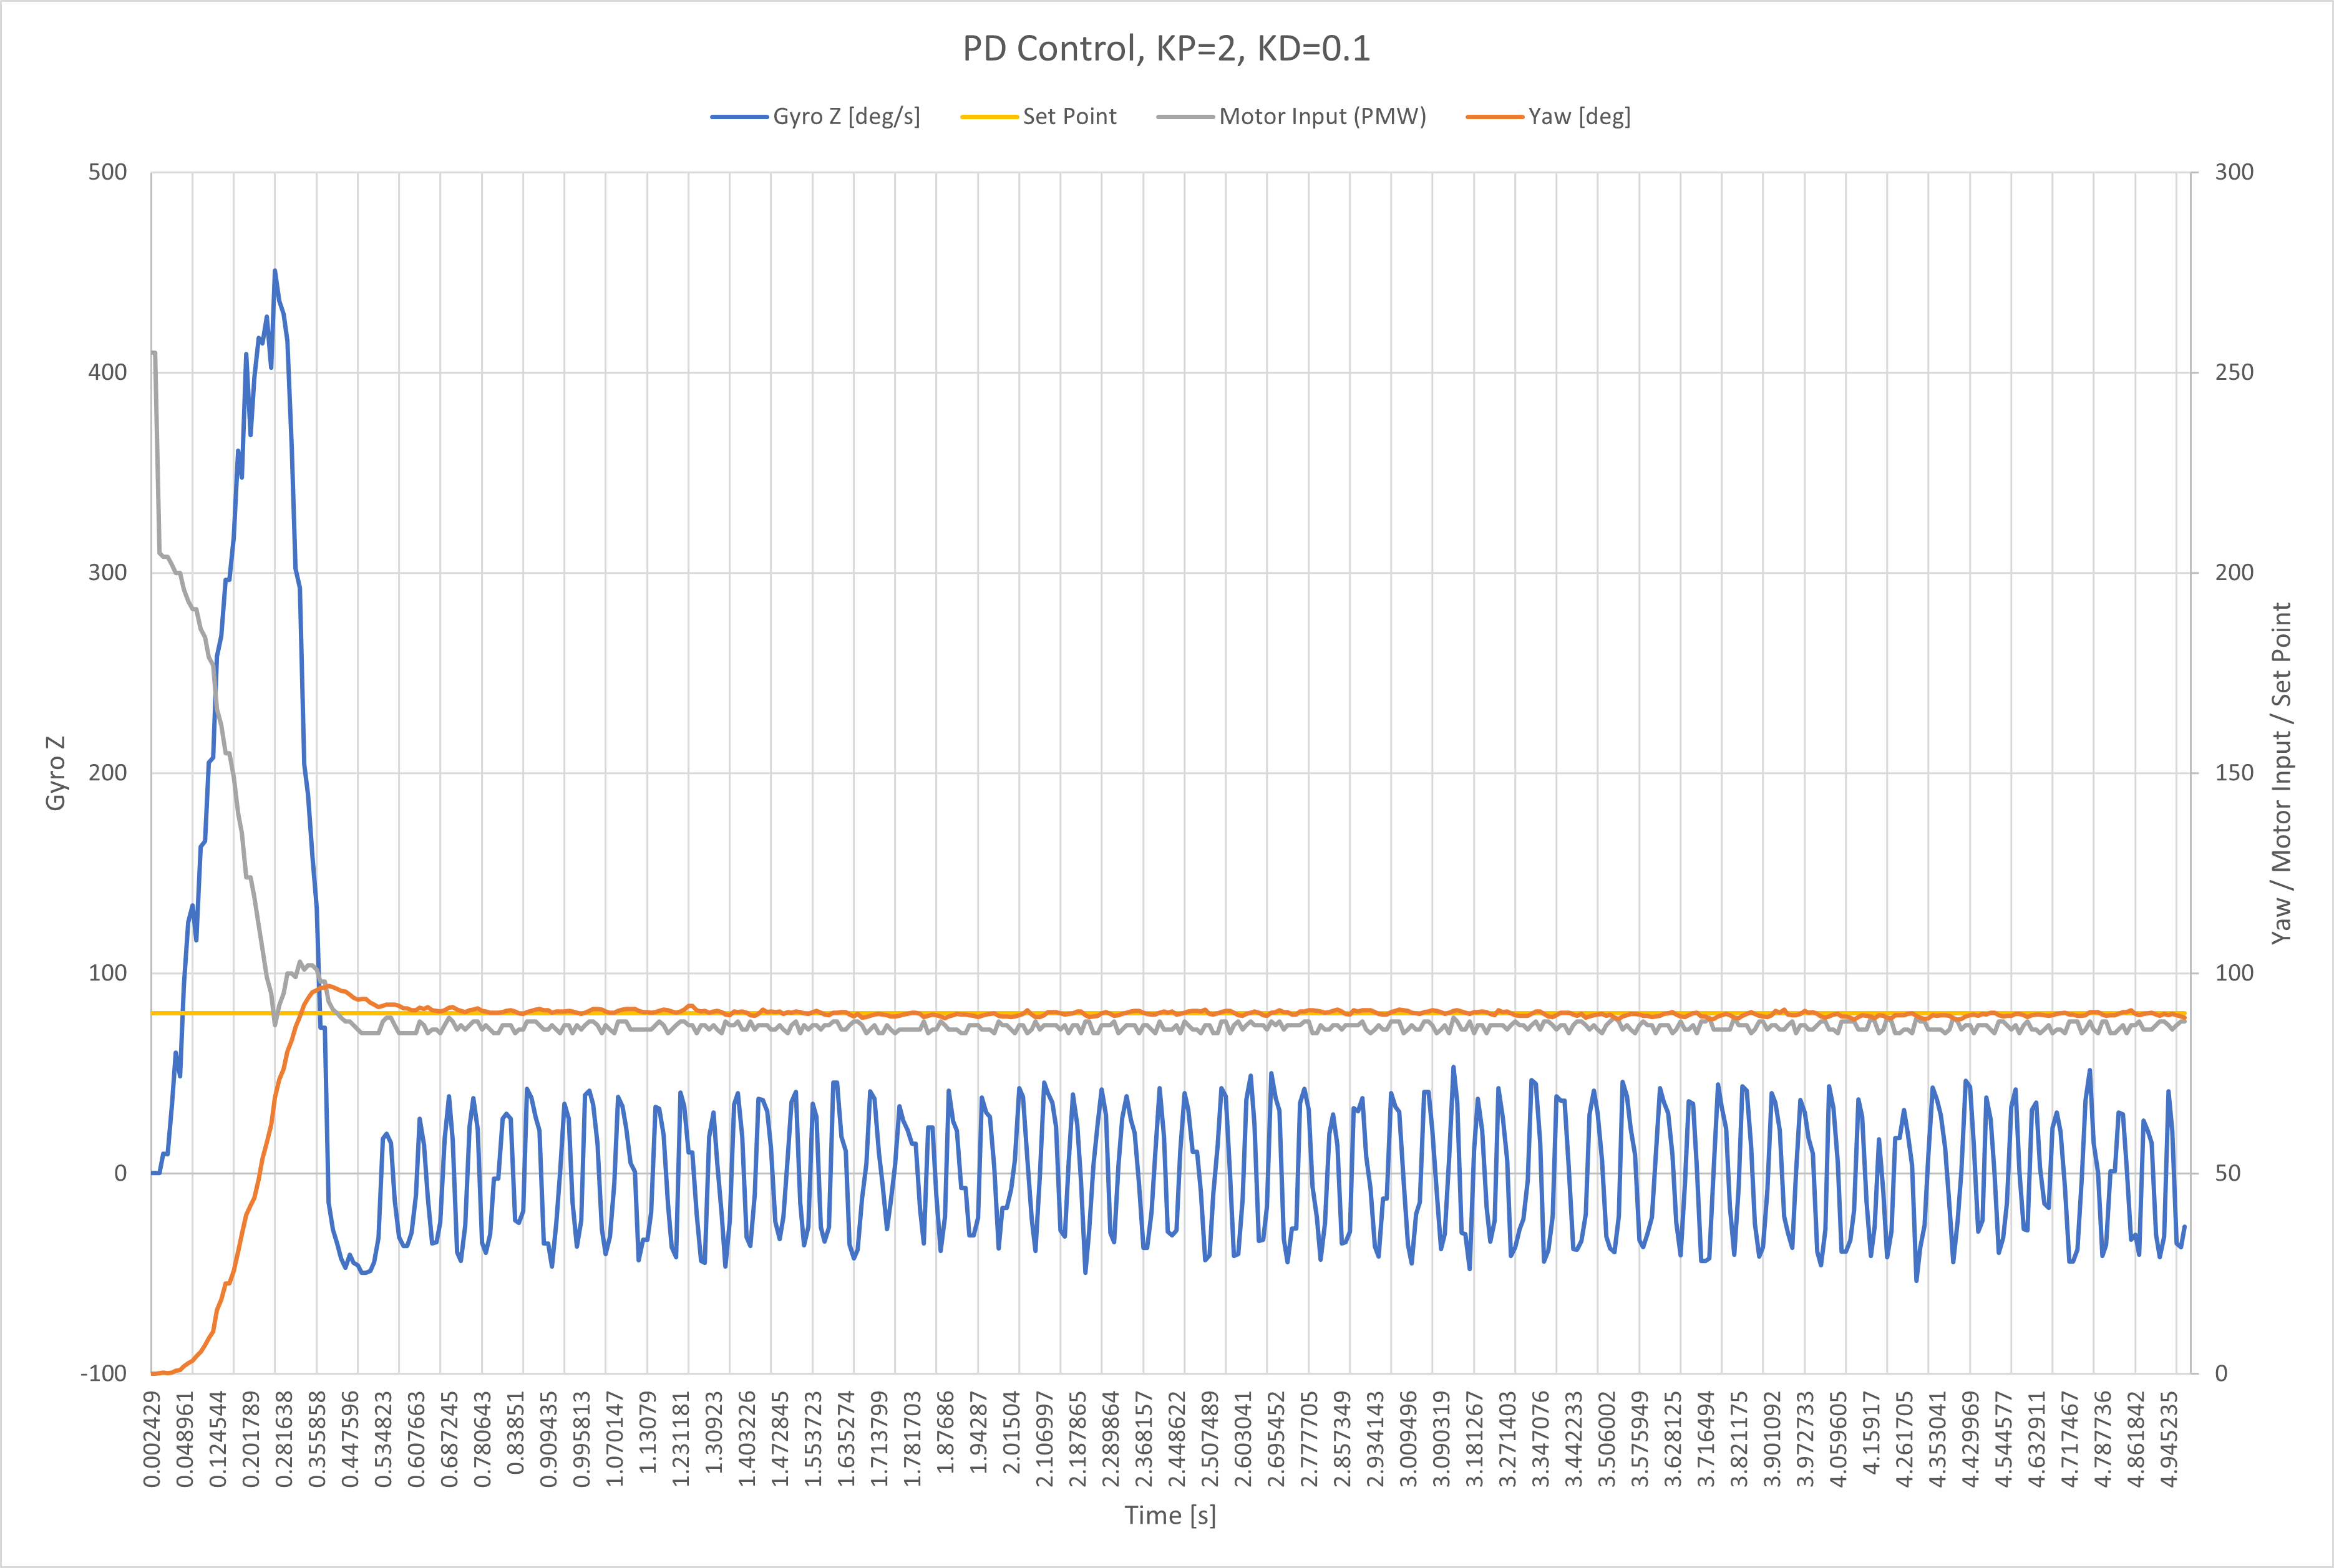Image resolution: width=2334 pixels, height=1568 pixels.
Task: Click the Gyro Z peak near 450
Action: tap(275, 271)
